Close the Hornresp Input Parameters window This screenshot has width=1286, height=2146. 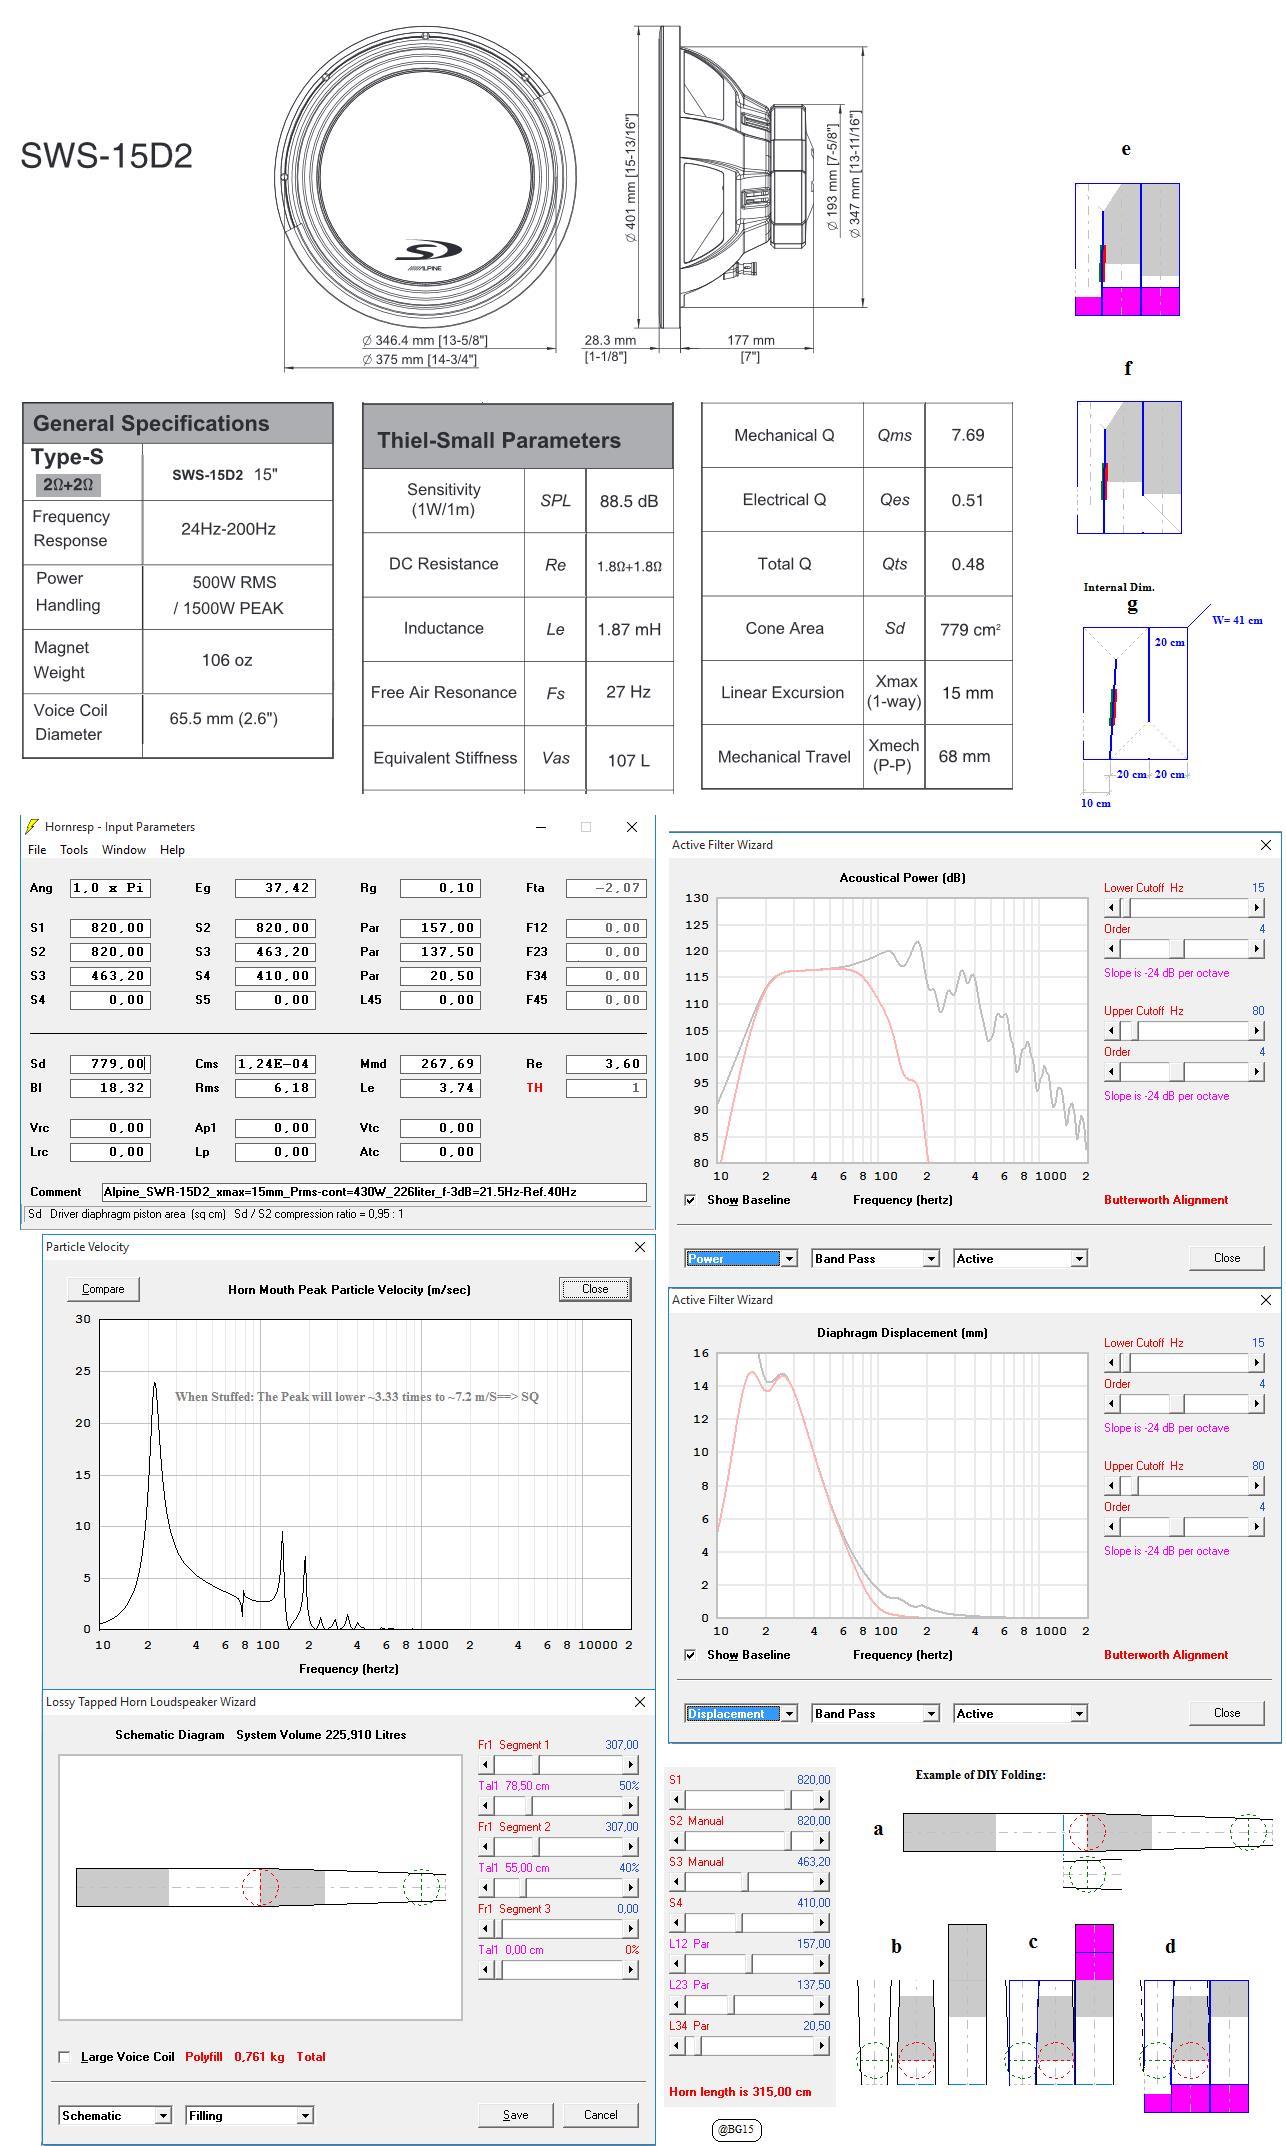(631, 826)
